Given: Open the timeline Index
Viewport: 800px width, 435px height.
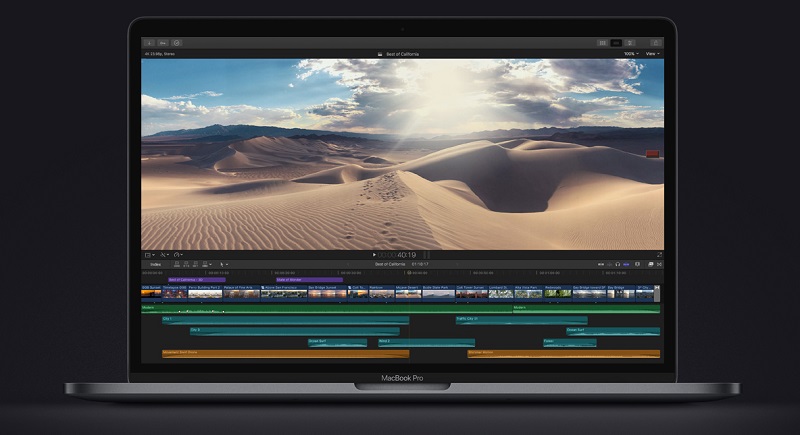Looking at the screenshot, I should (x=156, y=264).
